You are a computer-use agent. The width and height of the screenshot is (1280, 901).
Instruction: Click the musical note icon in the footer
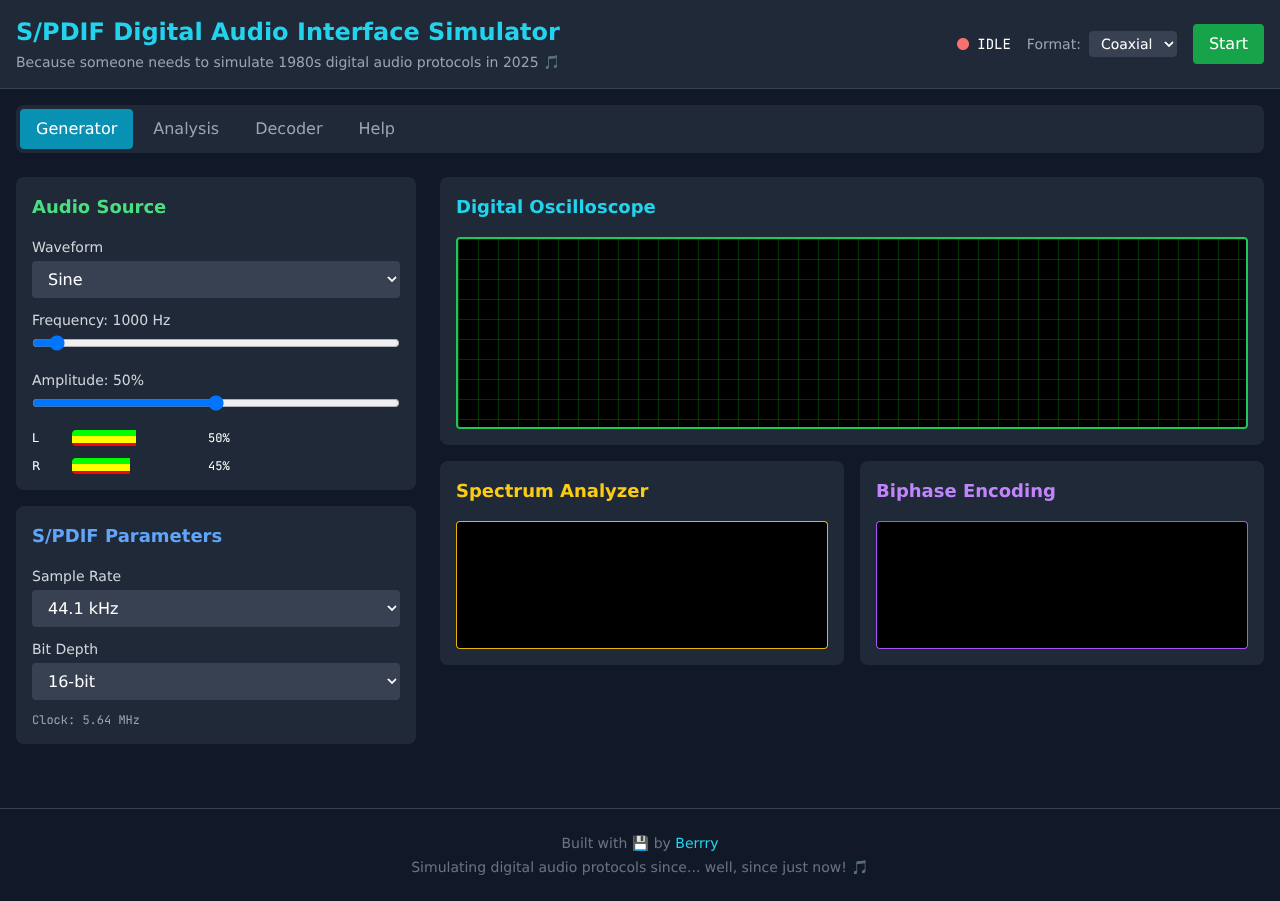click(860, 867)
